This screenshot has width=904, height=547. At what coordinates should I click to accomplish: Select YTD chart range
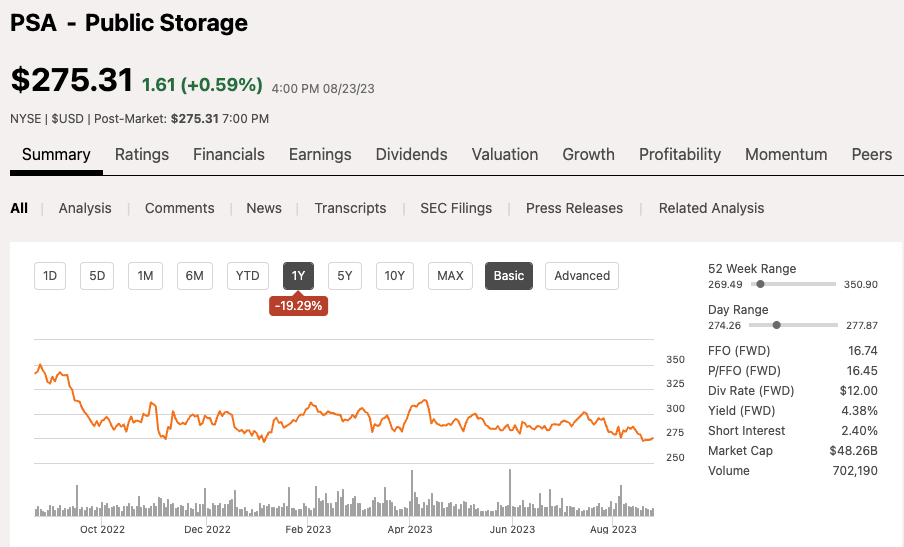248,276
